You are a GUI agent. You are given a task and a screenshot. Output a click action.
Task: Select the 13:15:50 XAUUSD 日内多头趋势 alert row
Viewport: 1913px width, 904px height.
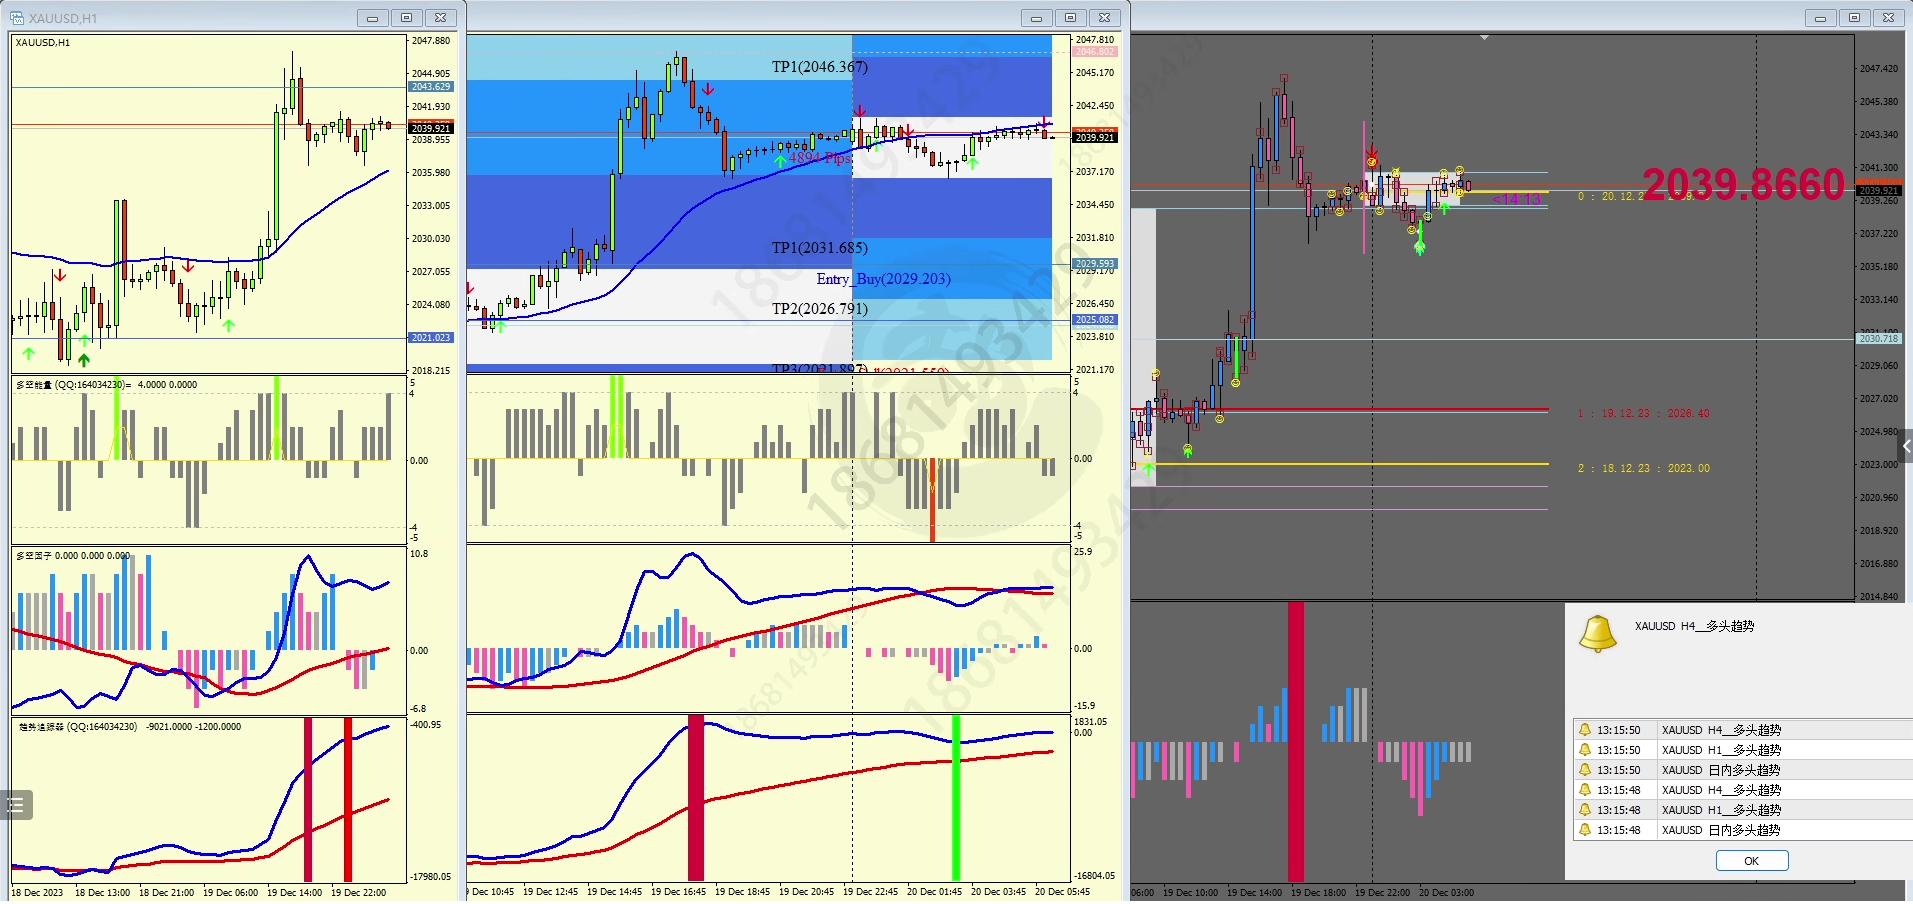click(1742, 770)
